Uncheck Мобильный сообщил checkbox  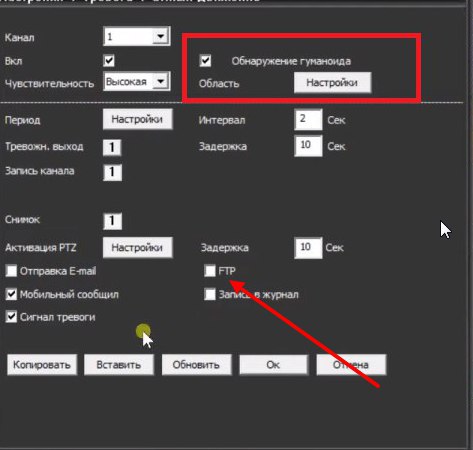tap(11, 294)
